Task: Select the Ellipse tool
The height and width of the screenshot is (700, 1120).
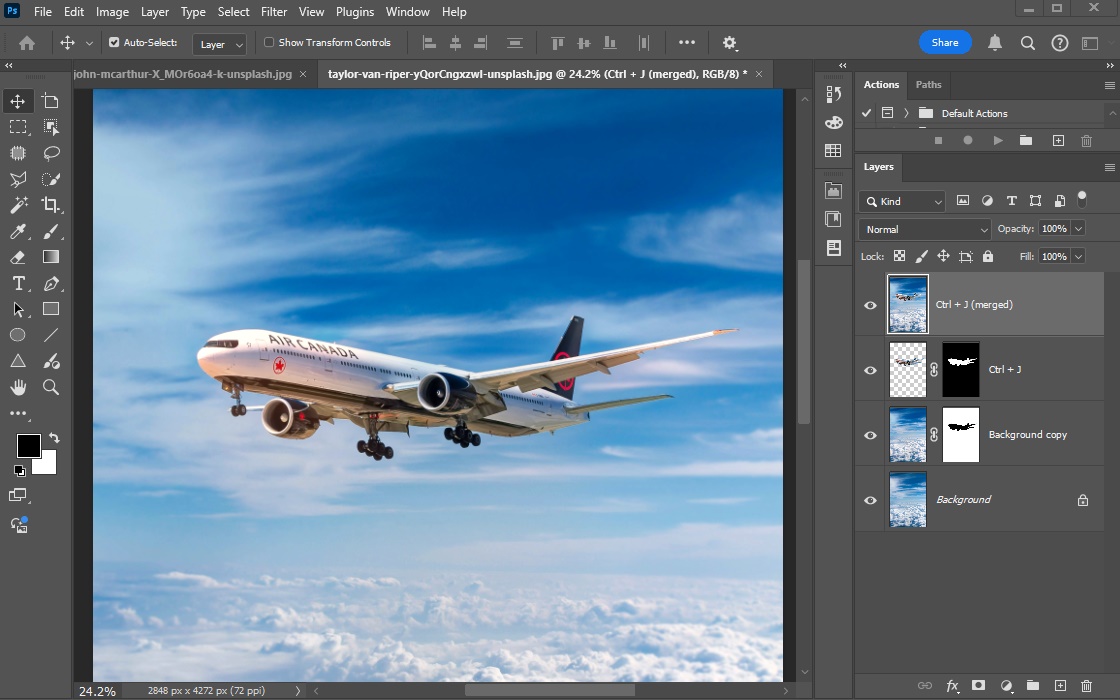Action: coord(18,335)
